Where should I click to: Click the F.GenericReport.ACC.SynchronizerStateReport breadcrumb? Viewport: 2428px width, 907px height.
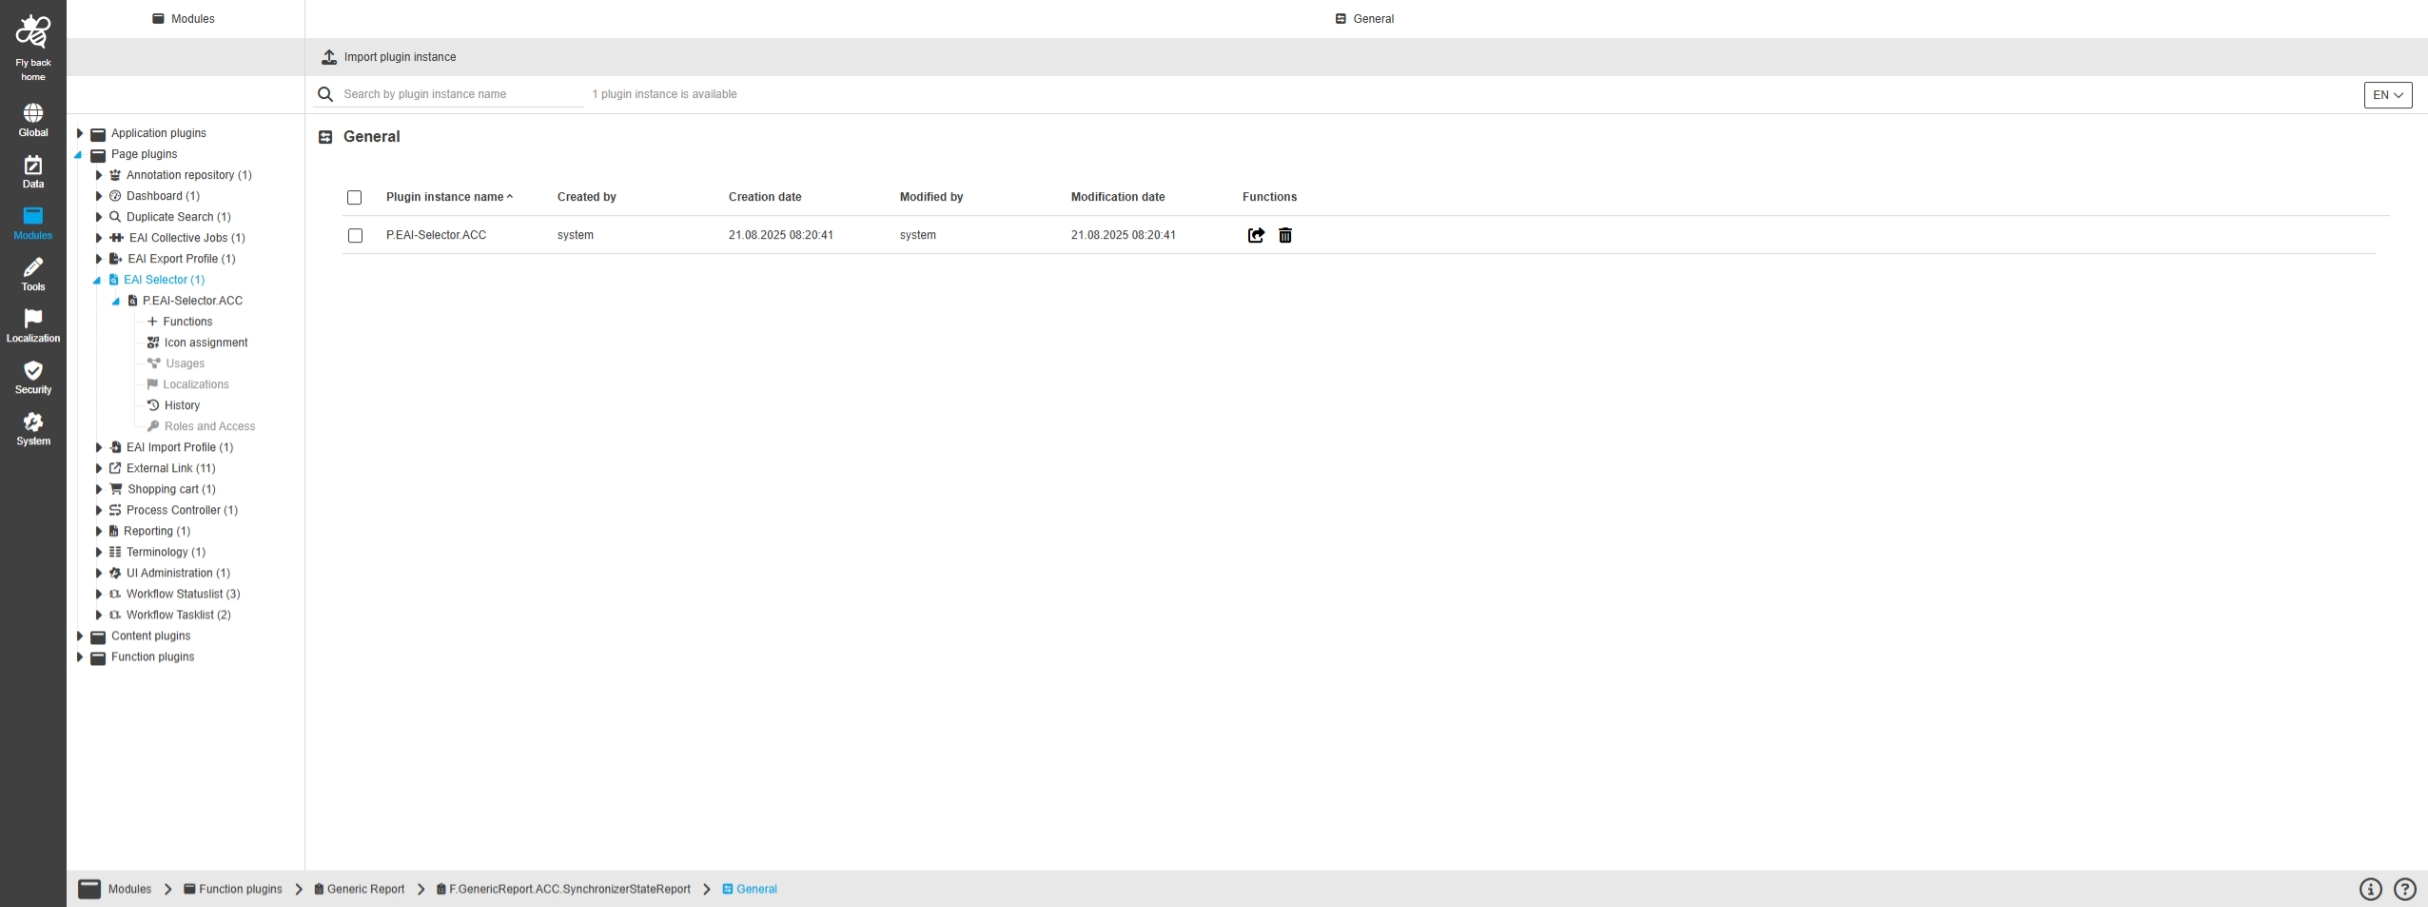coord(563,889)
